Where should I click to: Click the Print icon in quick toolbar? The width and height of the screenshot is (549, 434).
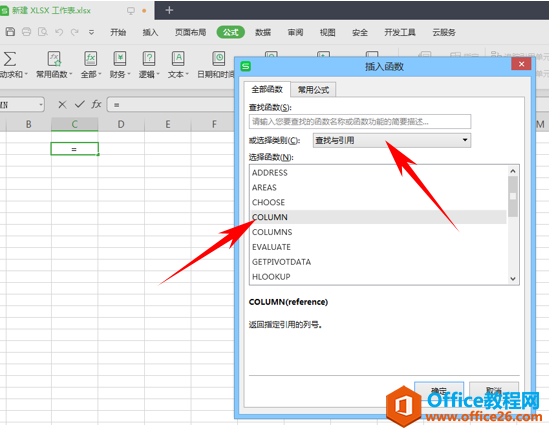coord(27,32)
